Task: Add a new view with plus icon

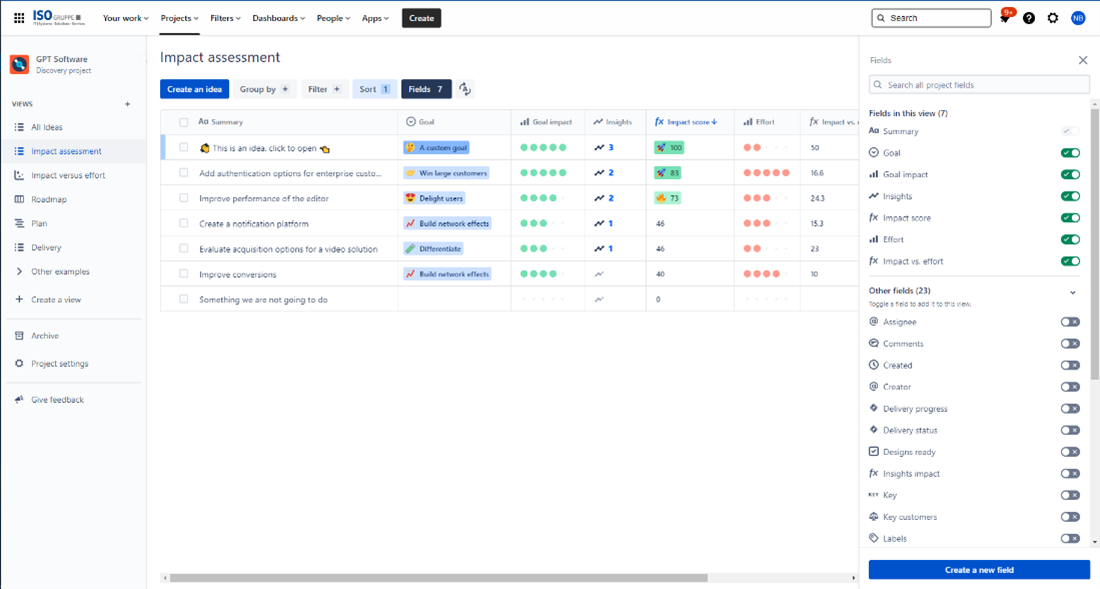Action: (127, 104)
